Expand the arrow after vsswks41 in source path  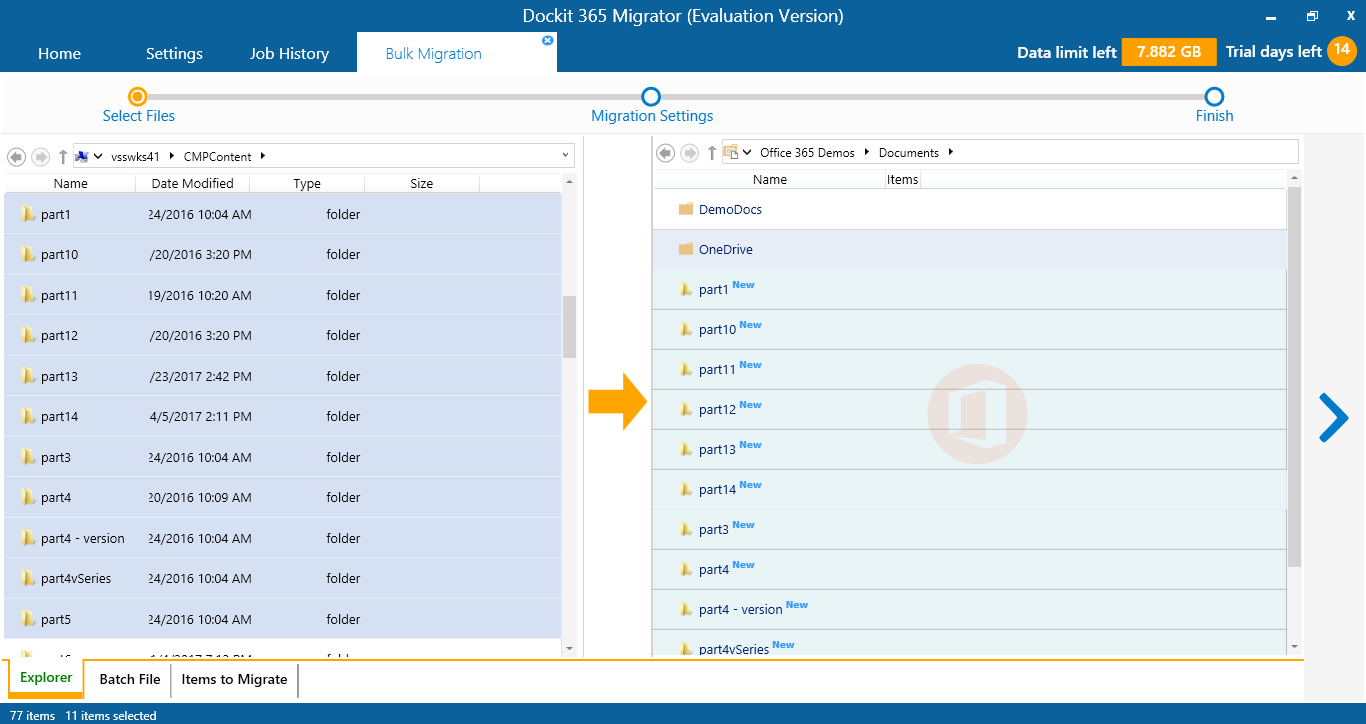point(172,156)
